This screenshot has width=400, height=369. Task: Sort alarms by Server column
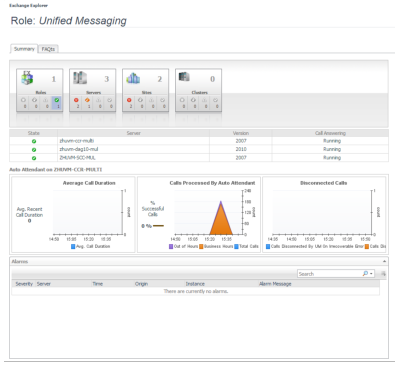[44, 284]
